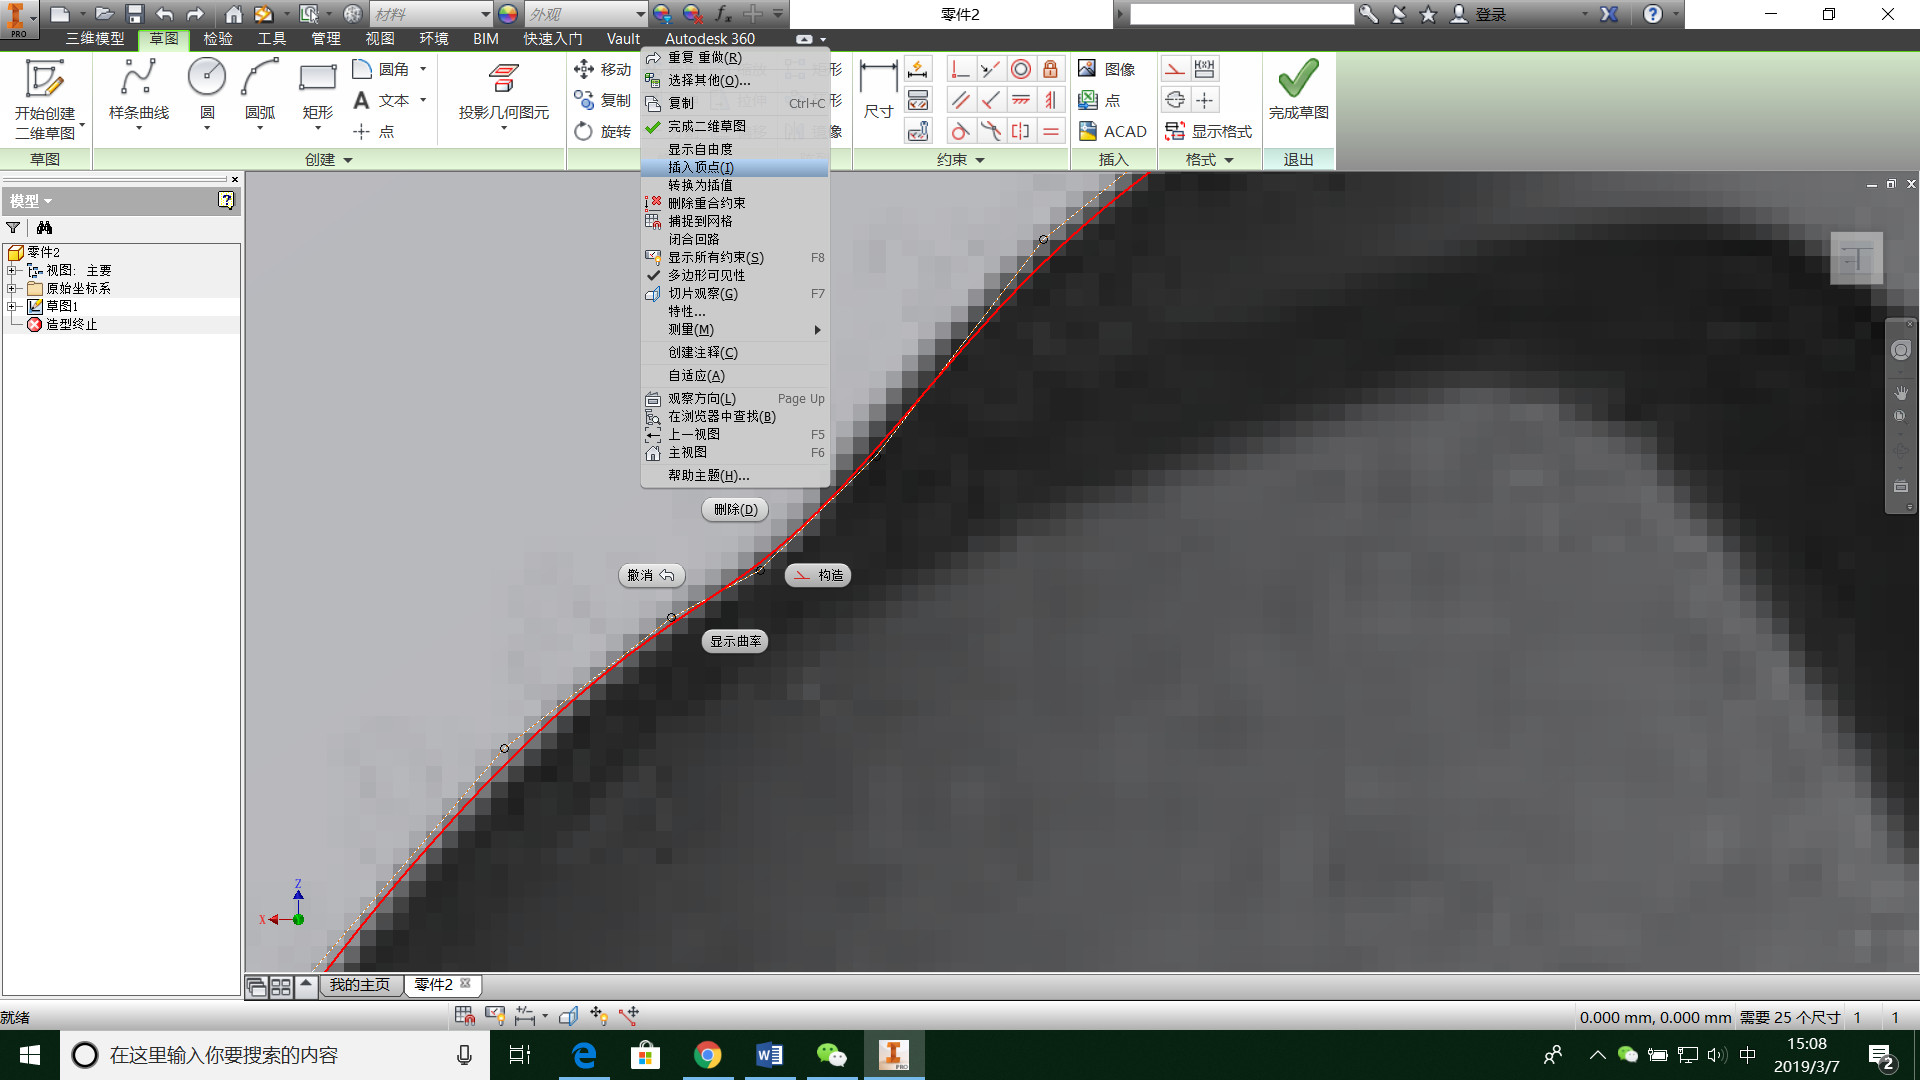The image size is (1920, 1080).
Task: Click the 删除(D) marking menu button
Action: click(x=735, y=509)
